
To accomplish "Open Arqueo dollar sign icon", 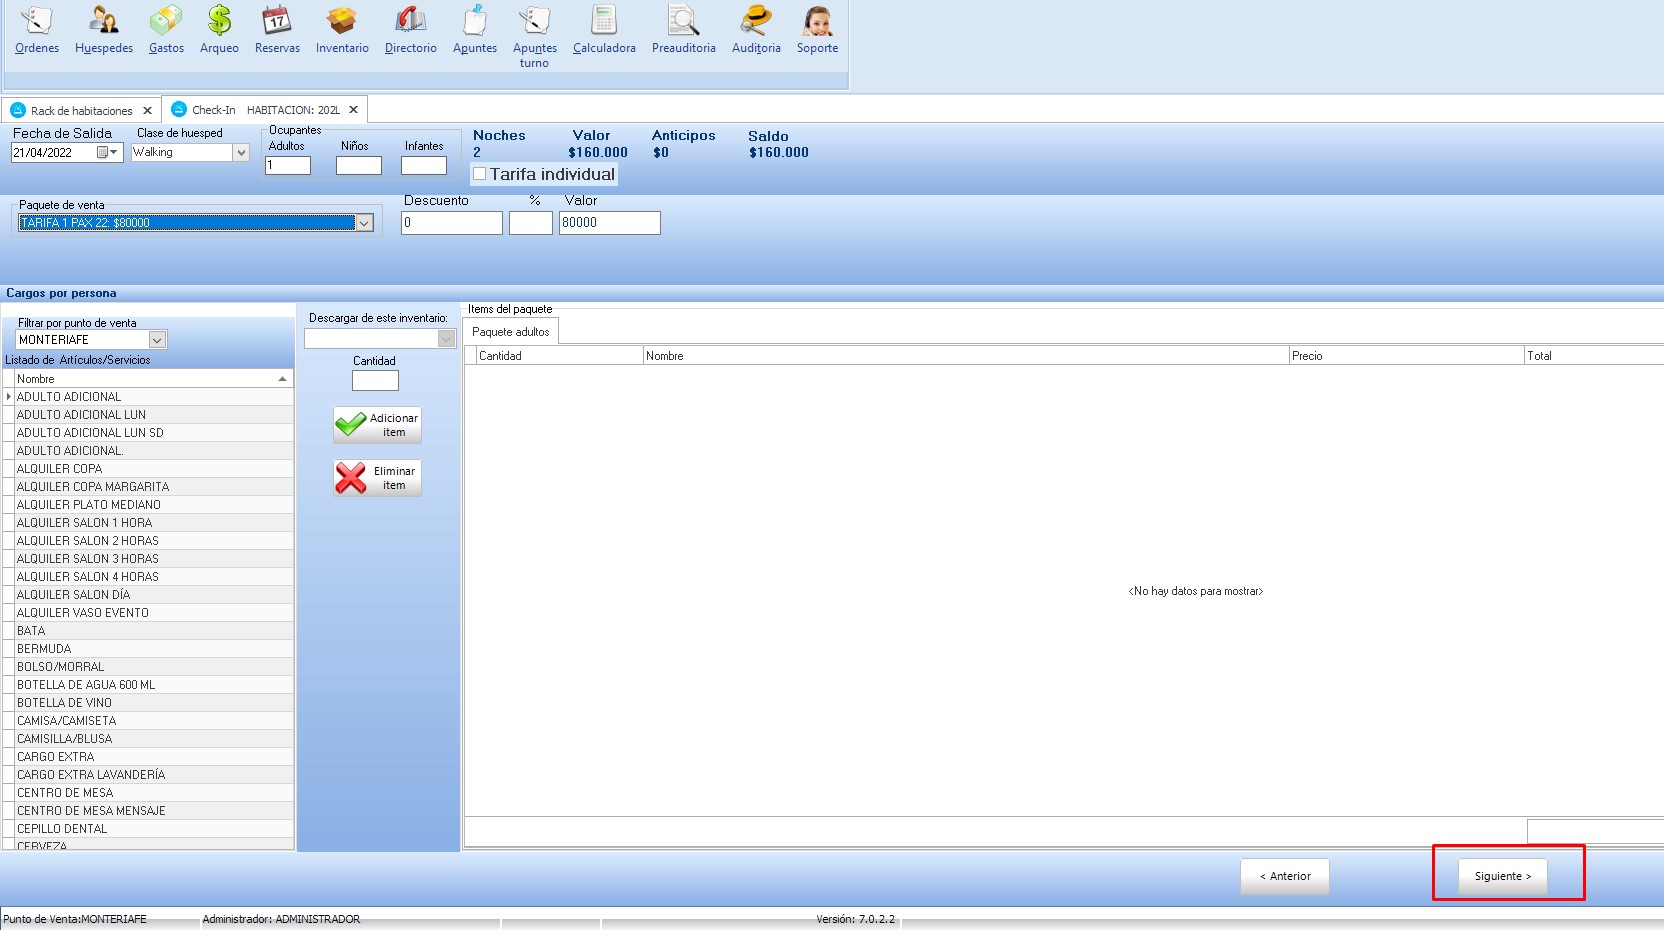I will [x=219, y=30].
